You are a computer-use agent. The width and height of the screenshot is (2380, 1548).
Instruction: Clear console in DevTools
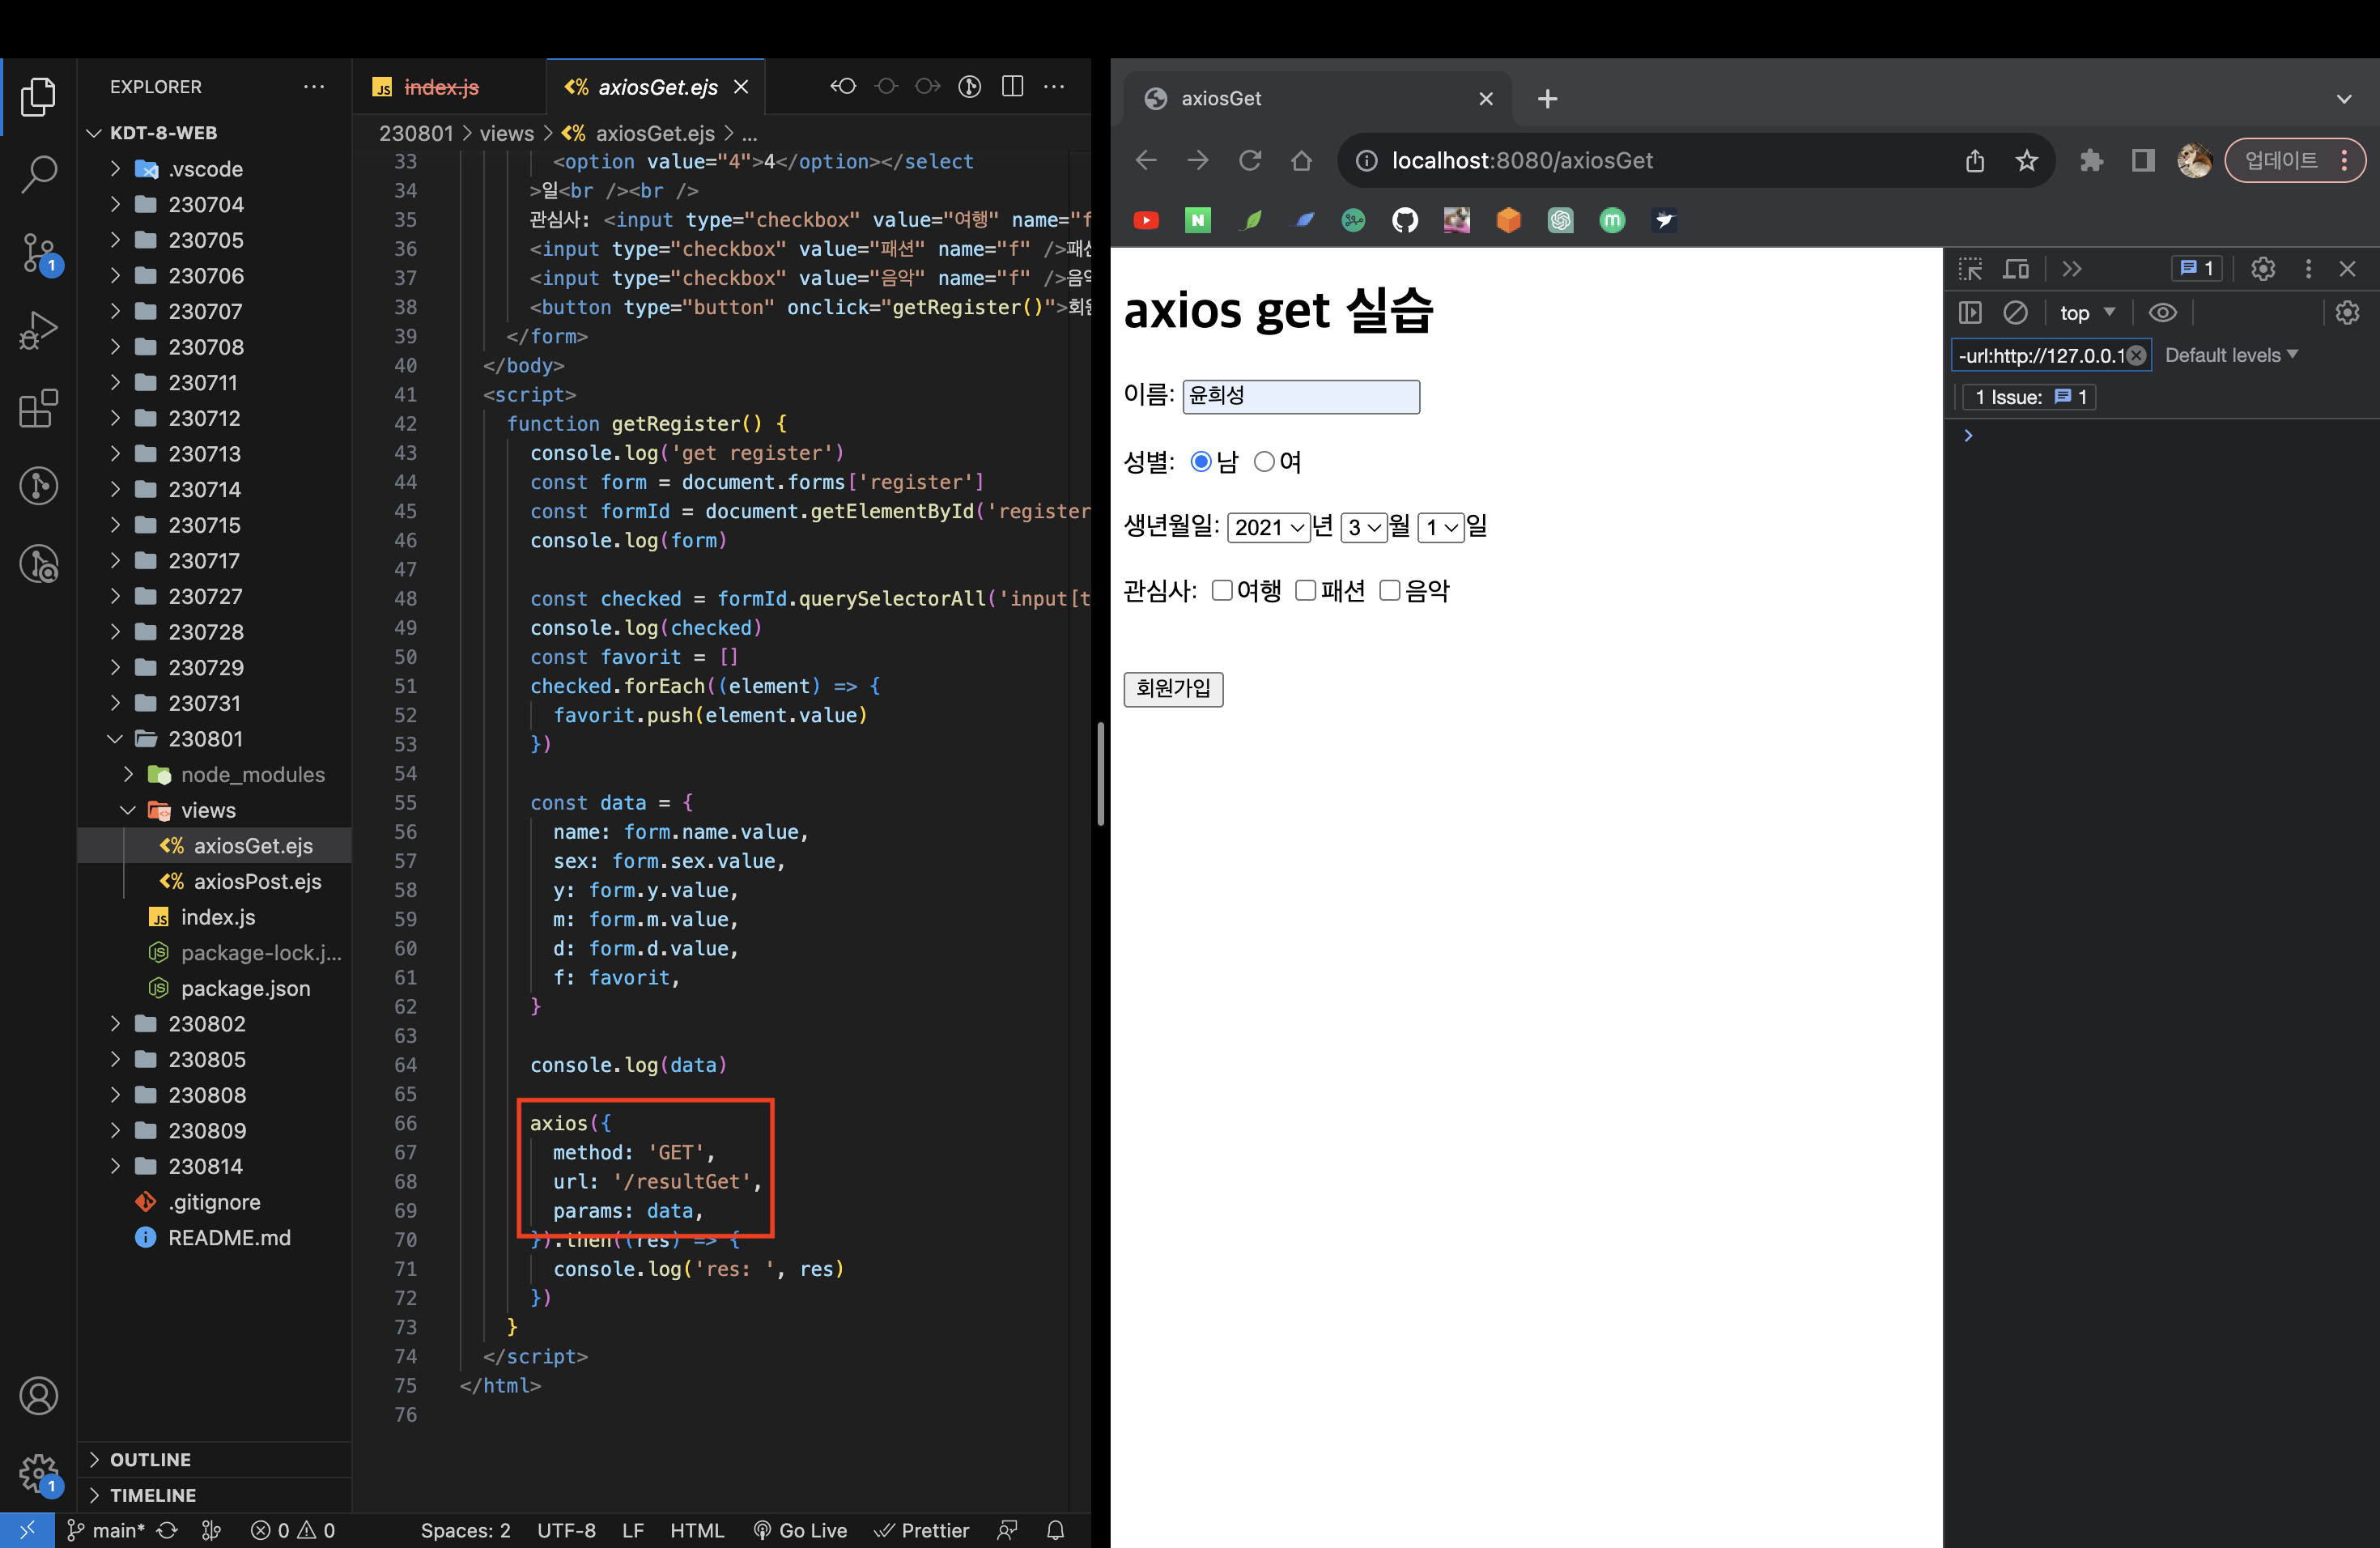2015,313
